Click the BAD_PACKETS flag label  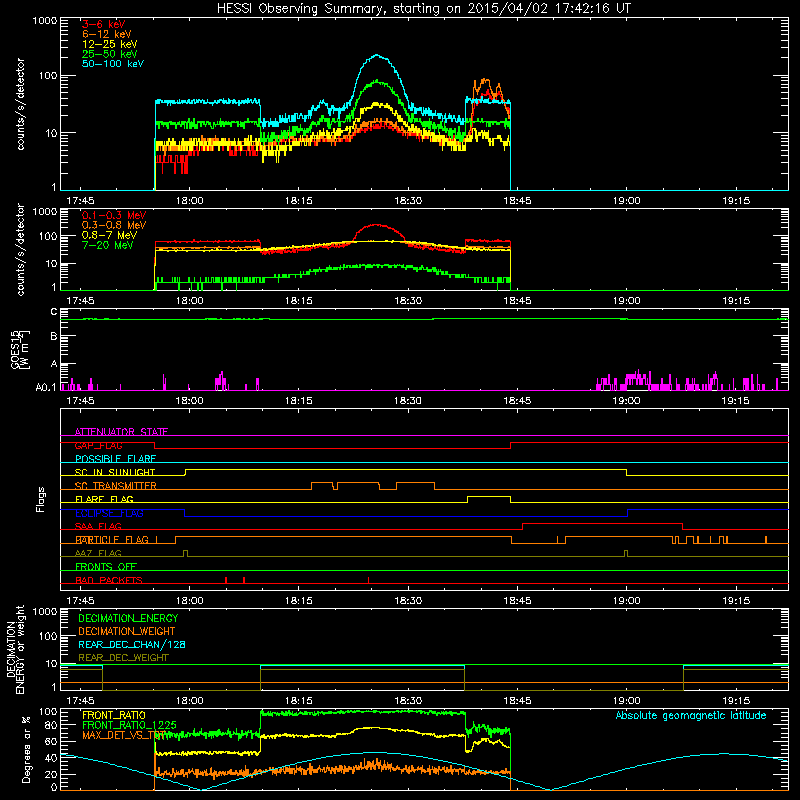(x=109, y=580)
